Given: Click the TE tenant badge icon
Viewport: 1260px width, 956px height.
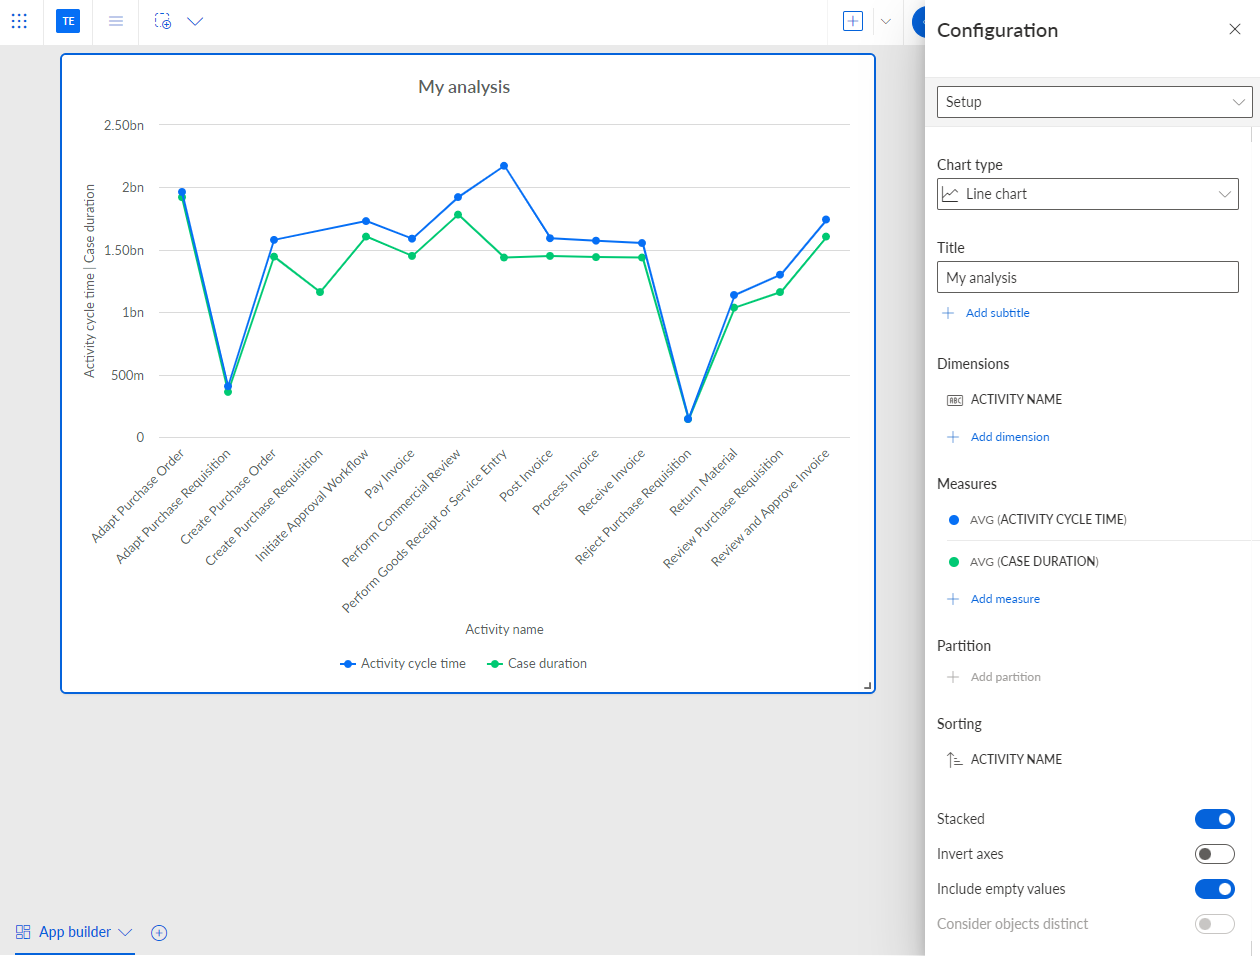Looking at the screenshot, I should coord(68,21).
